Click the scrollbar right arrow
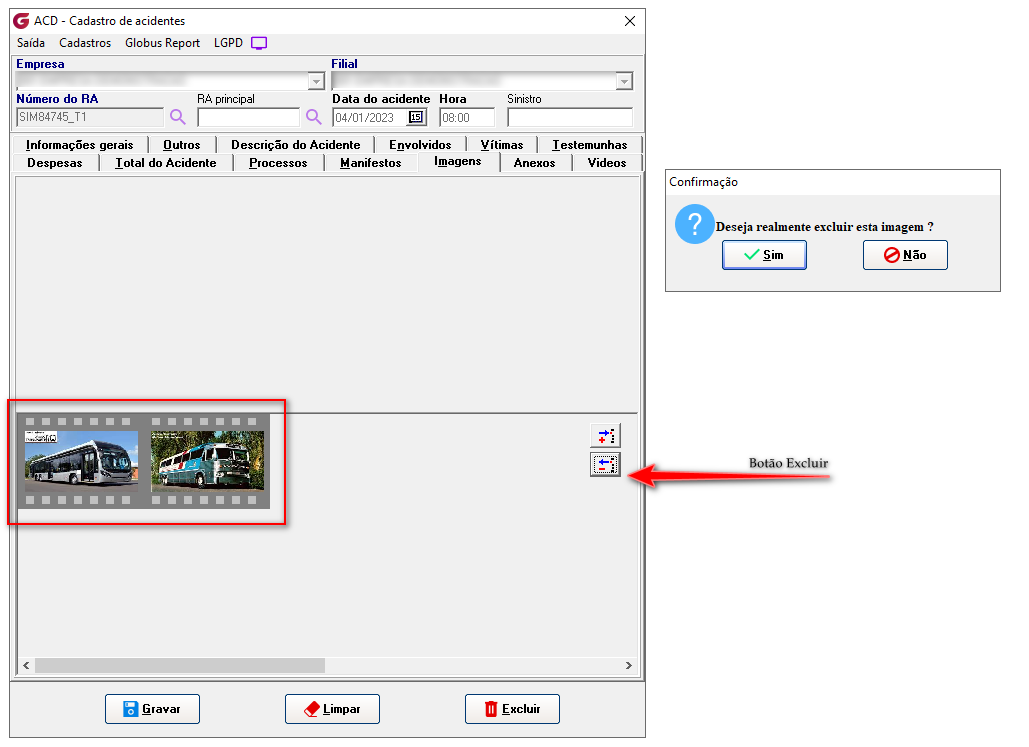Screen dimensions: 1029x747 (x=629, y=666)
